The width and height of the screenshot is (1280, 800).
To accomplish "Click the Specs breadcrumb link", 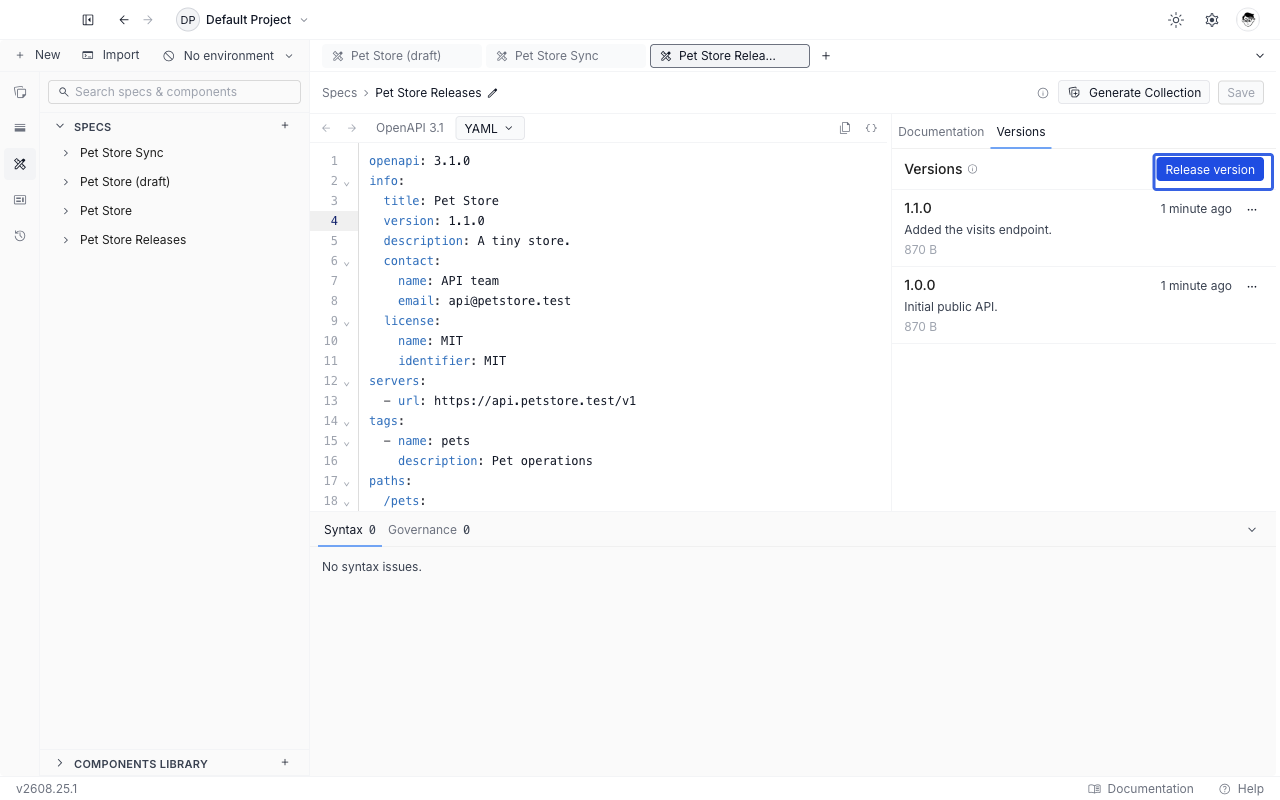I will coord(339,93).
